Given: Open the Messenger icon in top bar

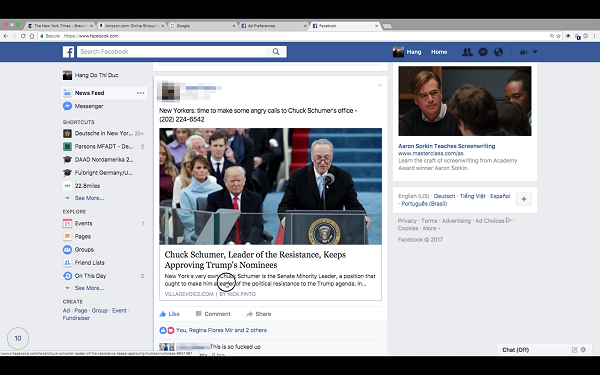Looking at the screenshot, I should pos(483,52).
